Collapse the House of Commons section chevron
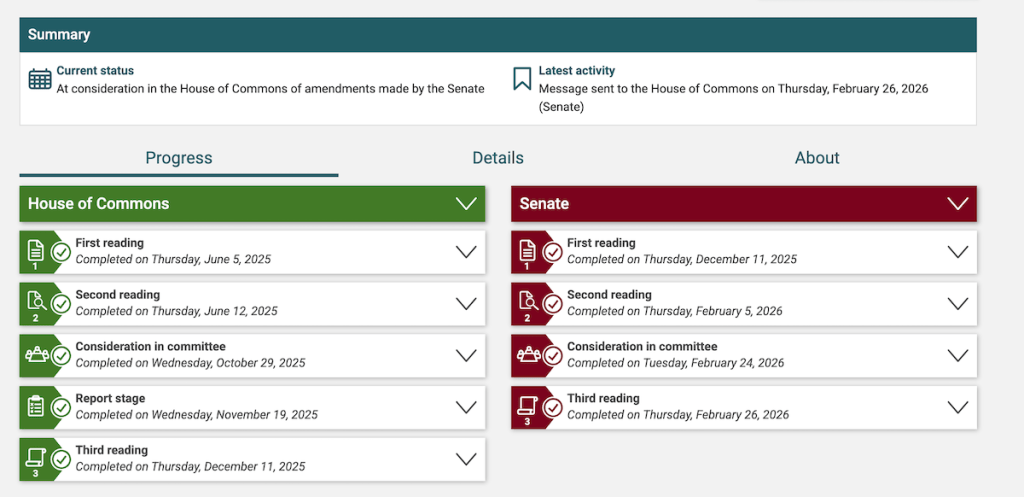This screenshot has width=1024, height=497. pos(466,204)
